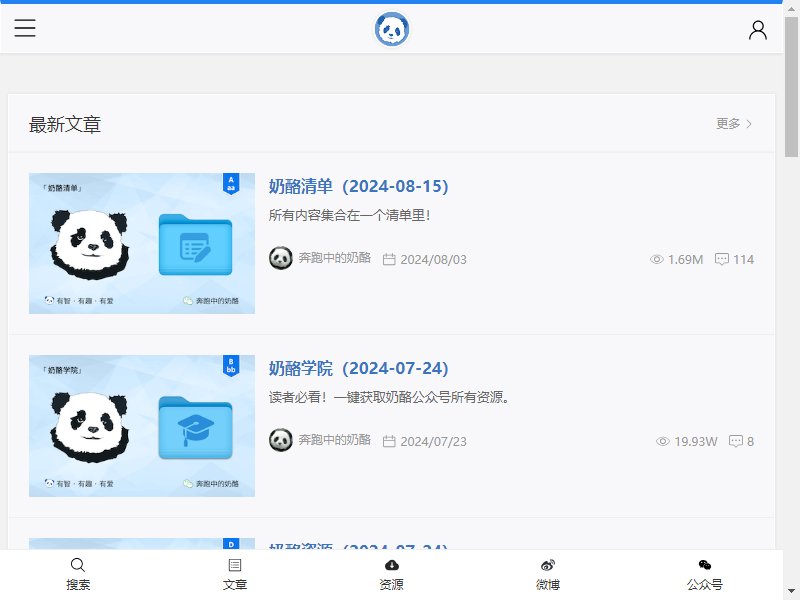The image size is (800, 600).
Task: Click author avatar in 奶酪学院 row
Action: tap(281, 440)
